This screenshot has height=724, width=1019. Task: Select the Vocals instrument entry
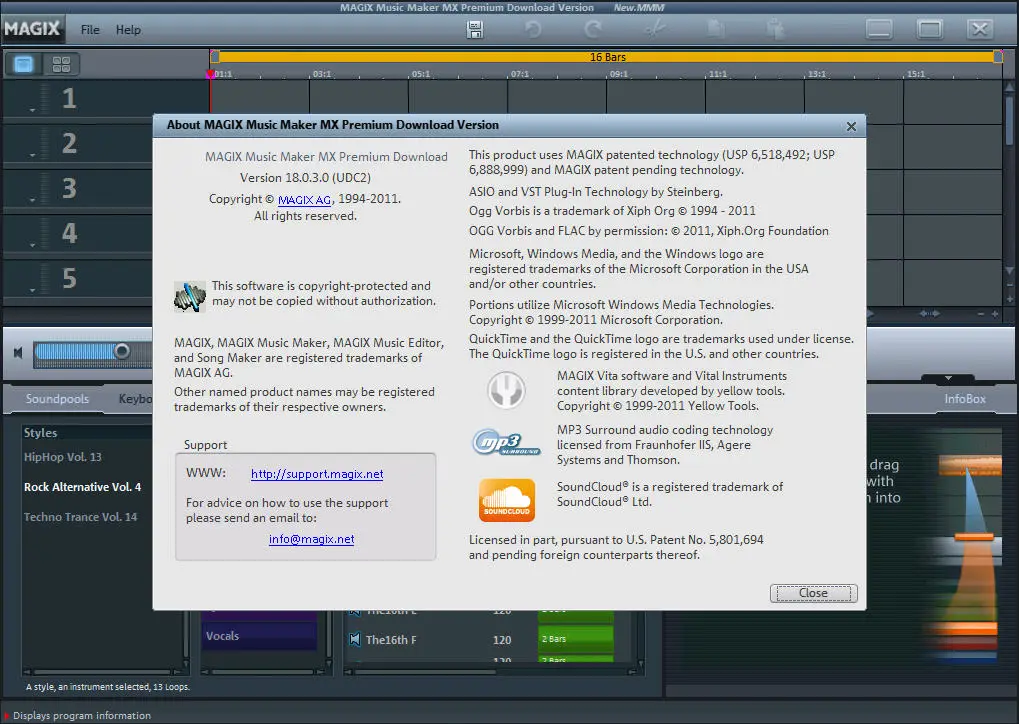click(259, 636)
